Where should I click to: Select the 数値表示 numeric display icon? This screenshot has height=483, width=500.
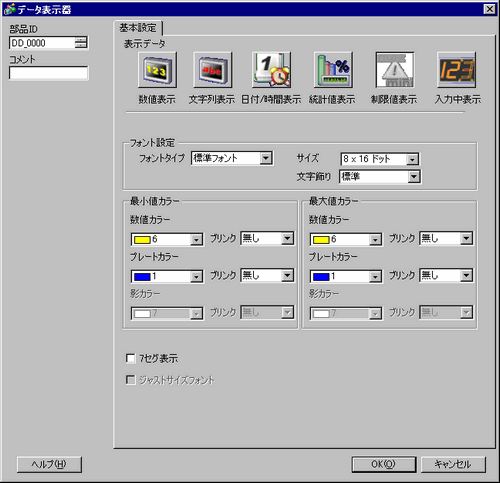[157, 70]
